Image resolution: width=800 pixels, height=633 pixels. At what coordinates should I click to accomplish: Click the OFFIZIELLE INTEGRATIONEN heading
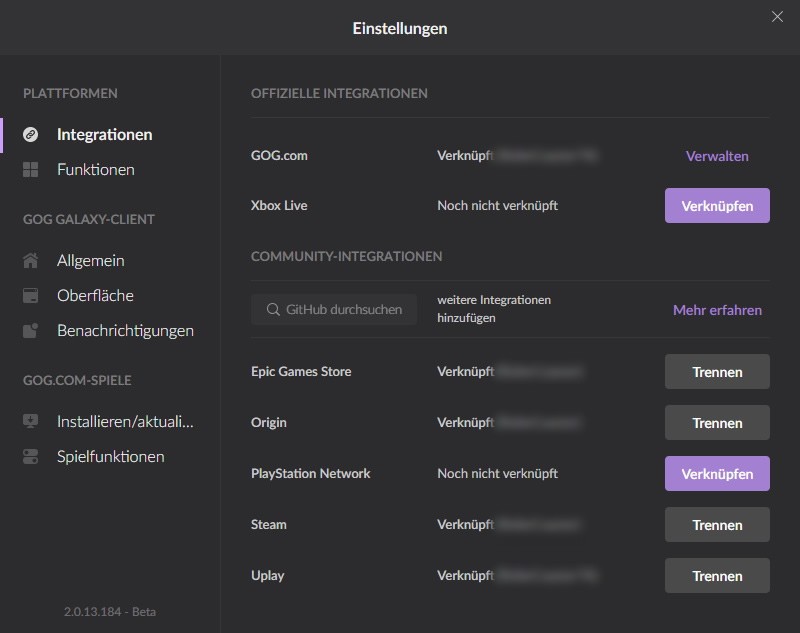339,93
